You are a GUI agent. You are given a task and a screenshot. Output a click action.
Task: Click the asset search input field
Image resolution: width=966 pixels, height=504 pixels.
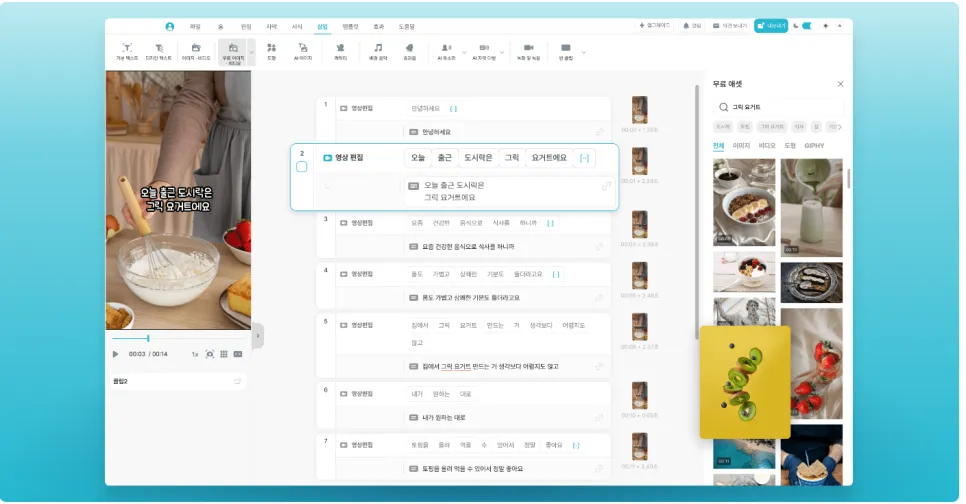777,107
